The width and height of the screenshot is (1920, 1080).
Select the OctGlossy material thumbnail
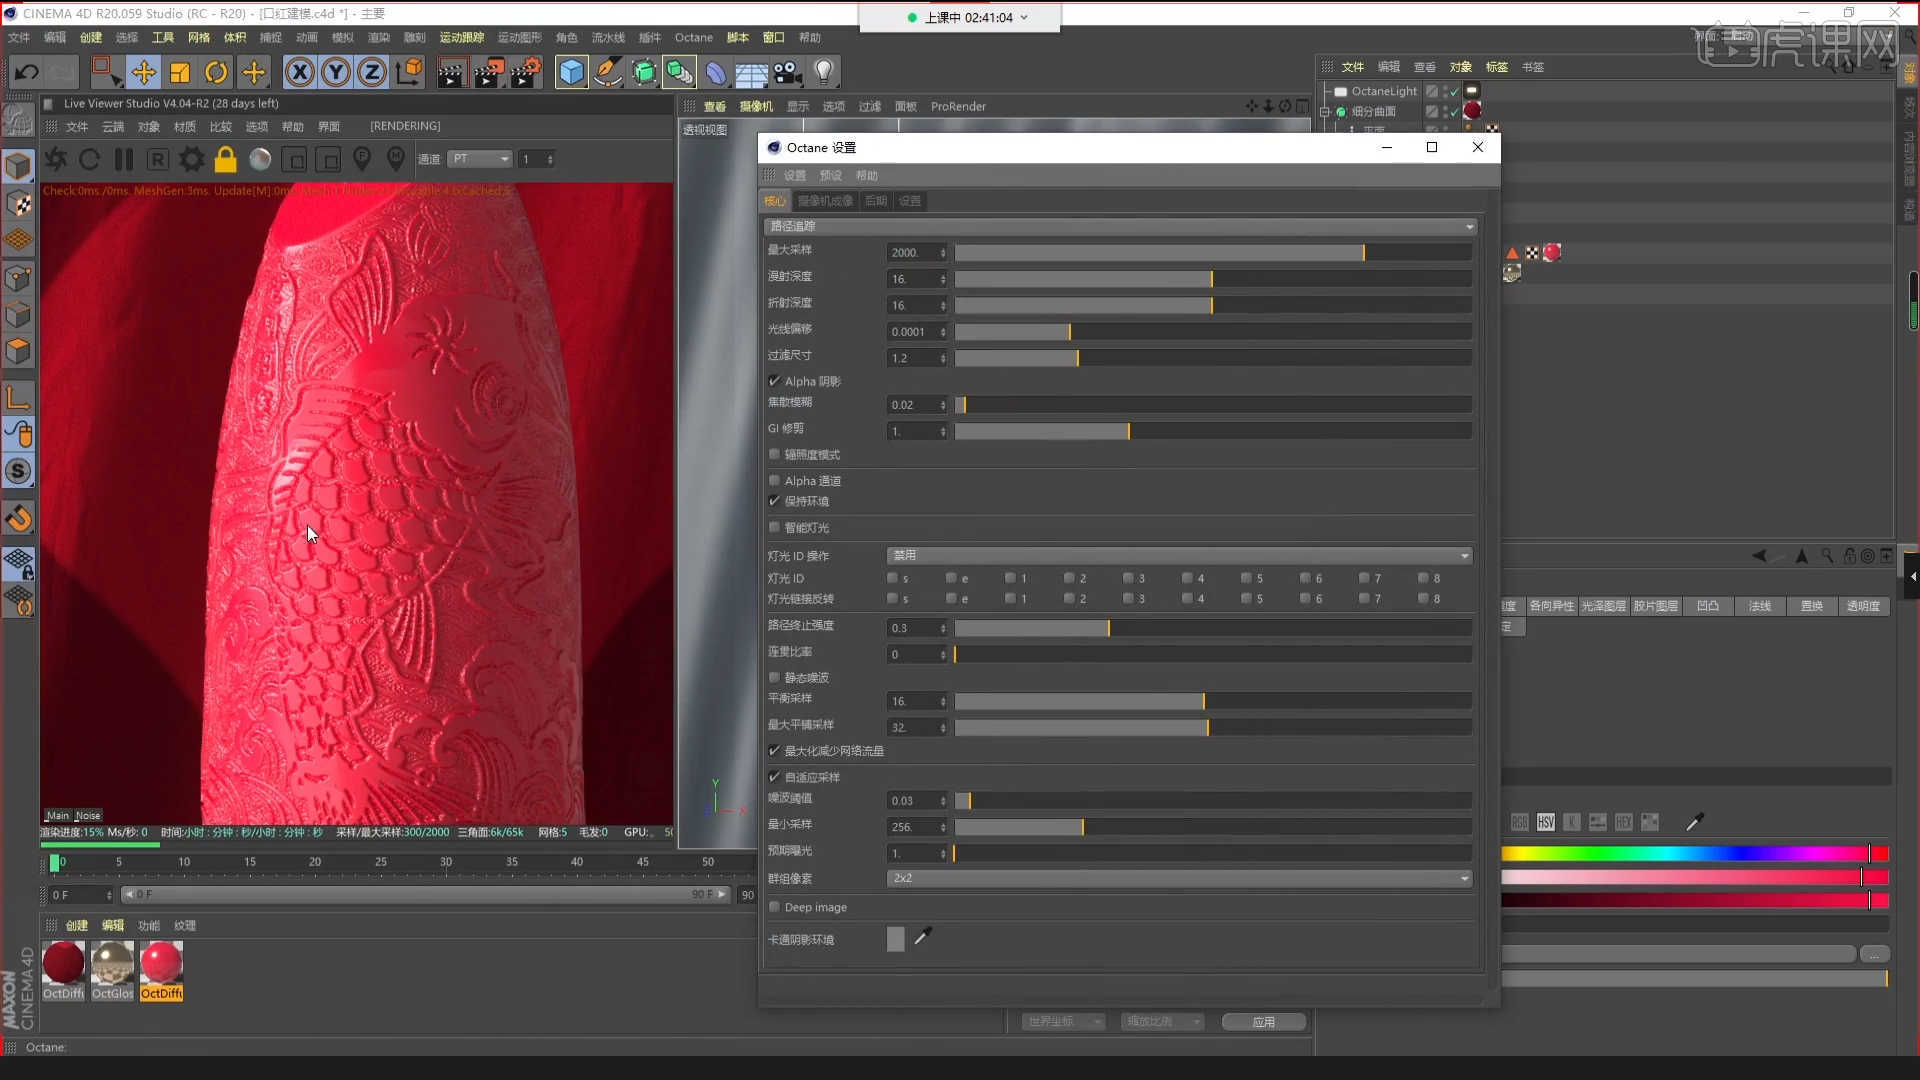click(112, 970)
